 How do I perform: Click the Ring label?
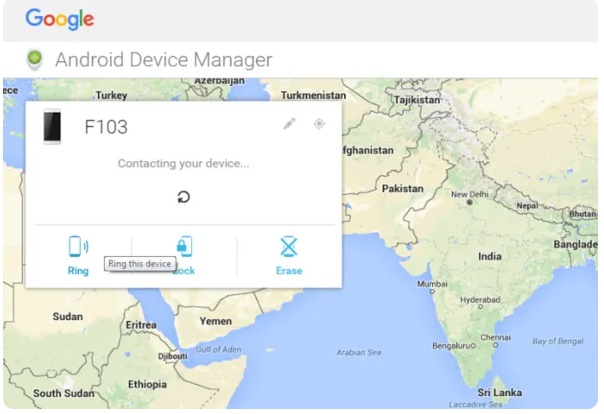click(x=78, y=271)
